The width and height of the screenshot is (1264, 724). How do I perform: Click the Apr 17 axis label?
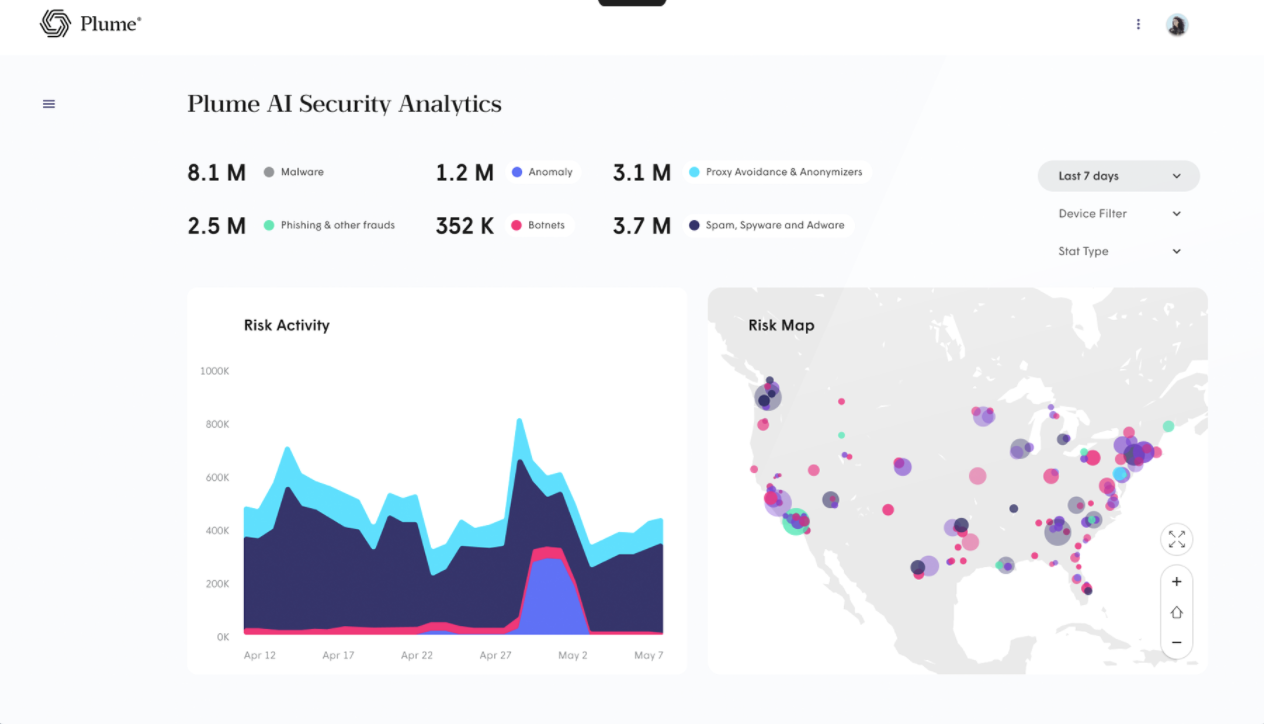click(x=338, y=656)
